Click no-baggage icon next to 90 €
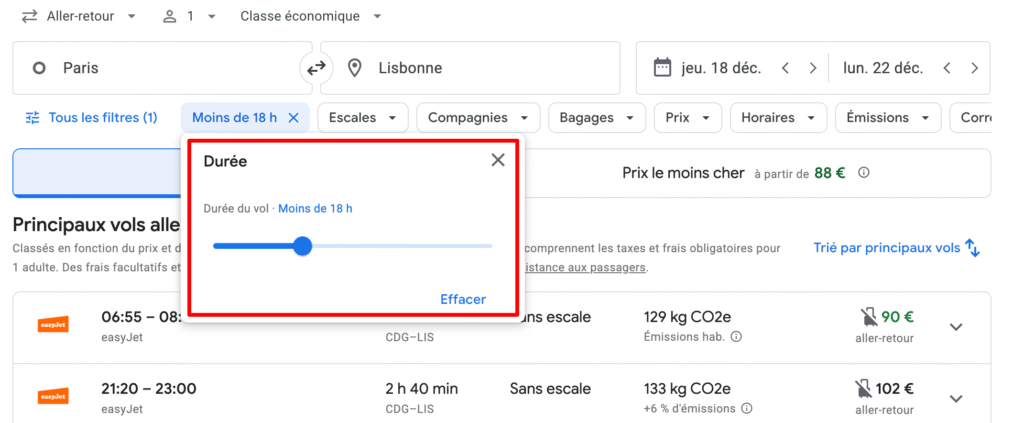Image resolution: width=1024 pixels, height=423 pixels. pyautogui.click(x=868, y=318)
